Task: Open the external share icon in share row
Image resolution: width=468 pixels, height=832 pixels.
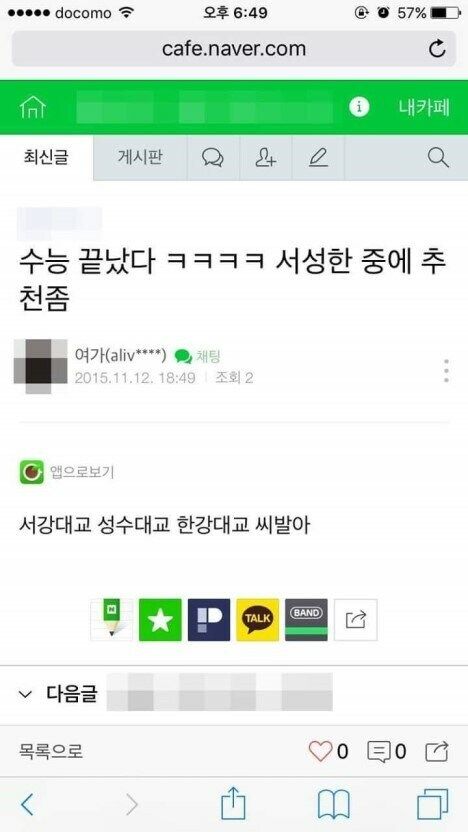Action: [356, 620]
